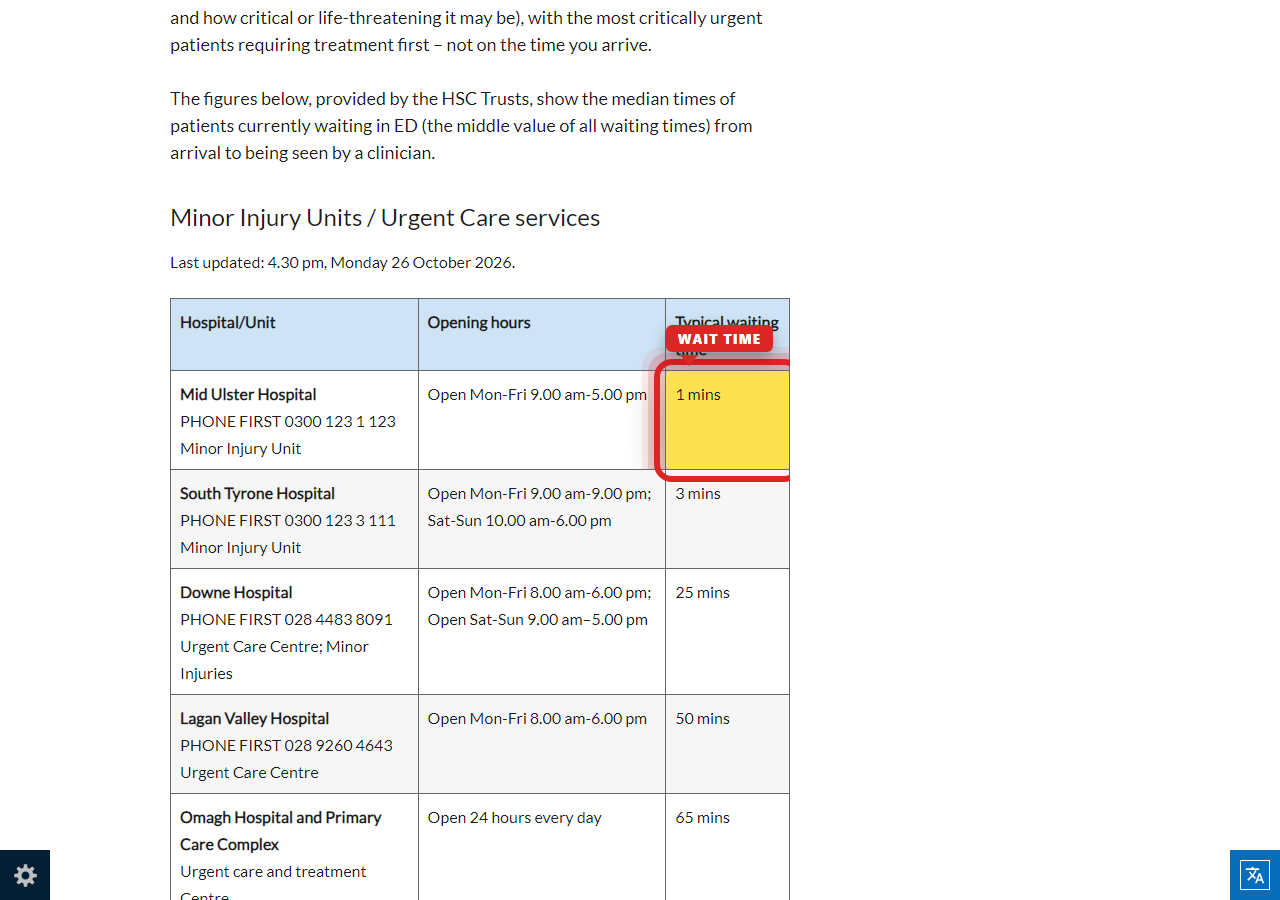Open the translate language icon
The image size is (1280, 900).
point(1255,875)
